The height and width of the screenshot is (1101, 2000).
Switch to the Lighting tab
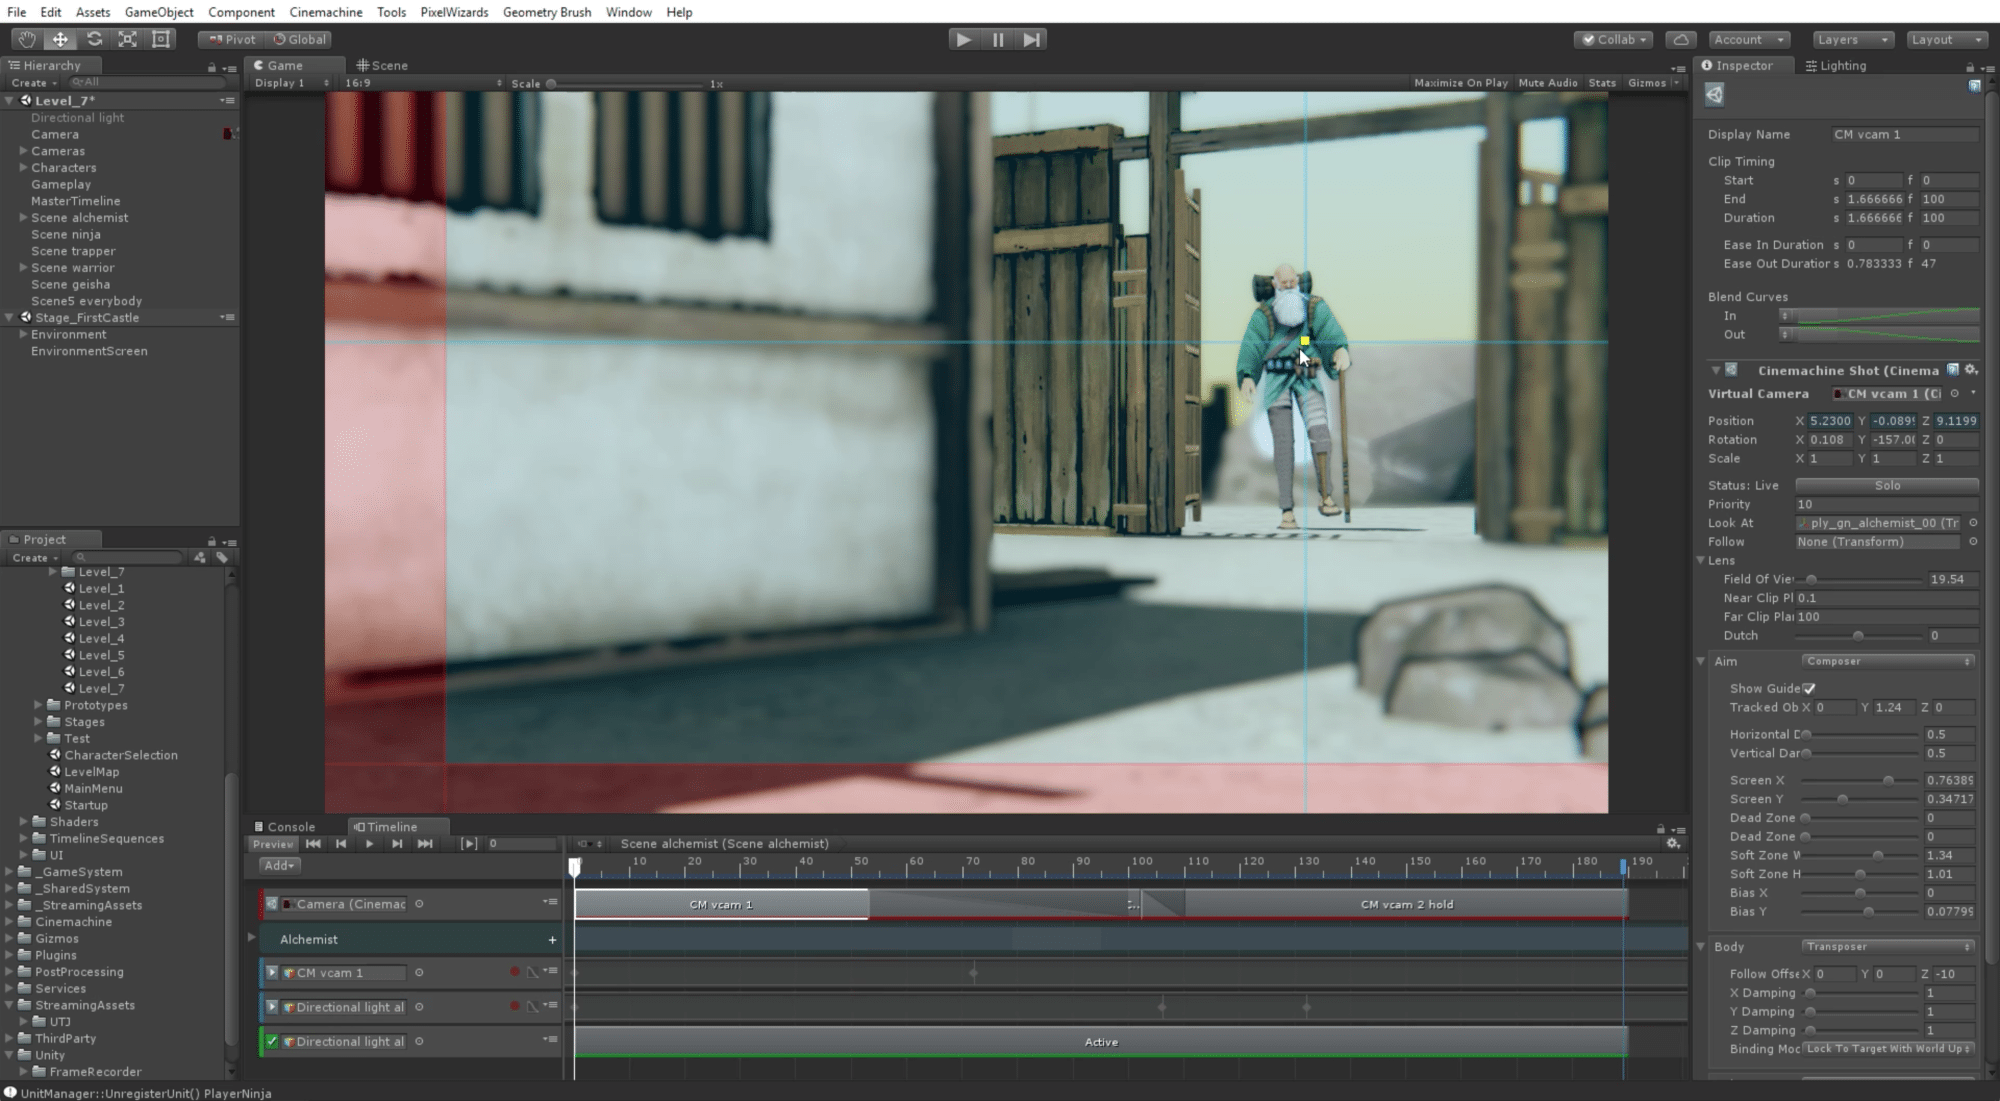click(x=1835, y=66)
